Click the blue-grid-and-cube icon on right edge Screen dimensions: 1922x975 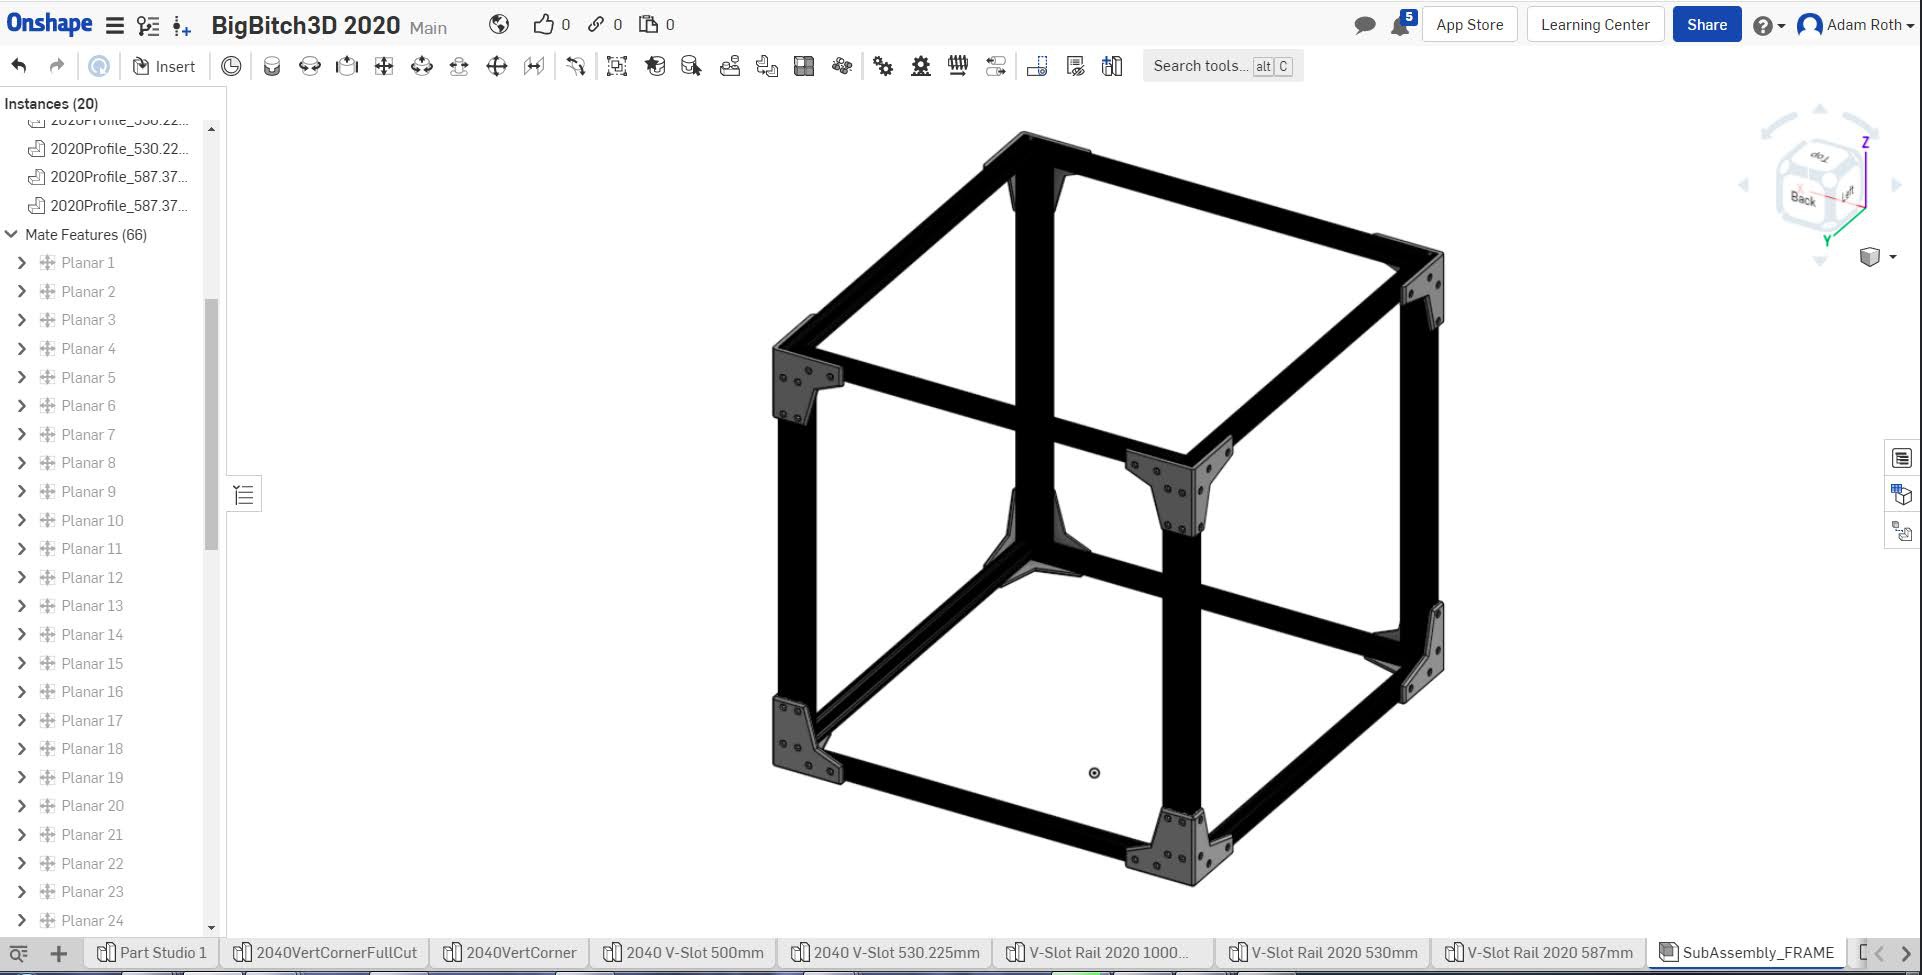[1901, 494]
